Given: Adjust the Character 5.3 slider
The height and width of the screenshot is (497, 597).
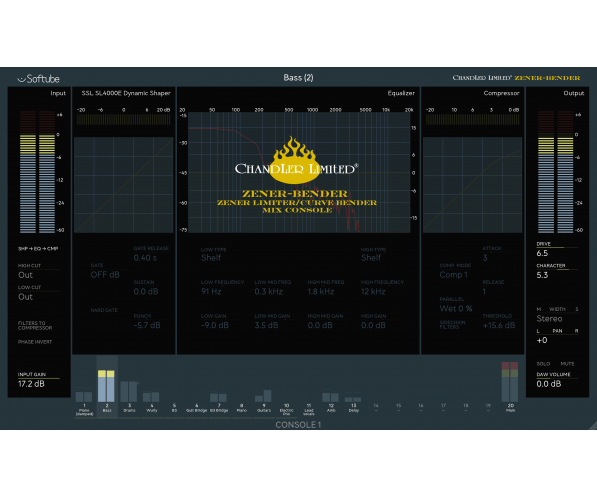Looking at the screenshot, I should click(557, 270).
